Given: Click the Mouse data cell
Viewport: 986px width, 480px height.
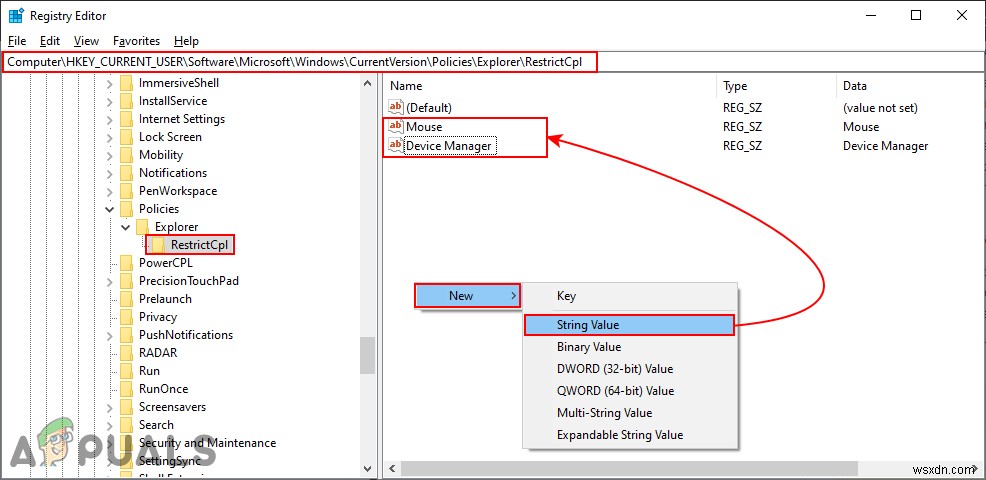Looking at the screenshot, I should 861,126.
